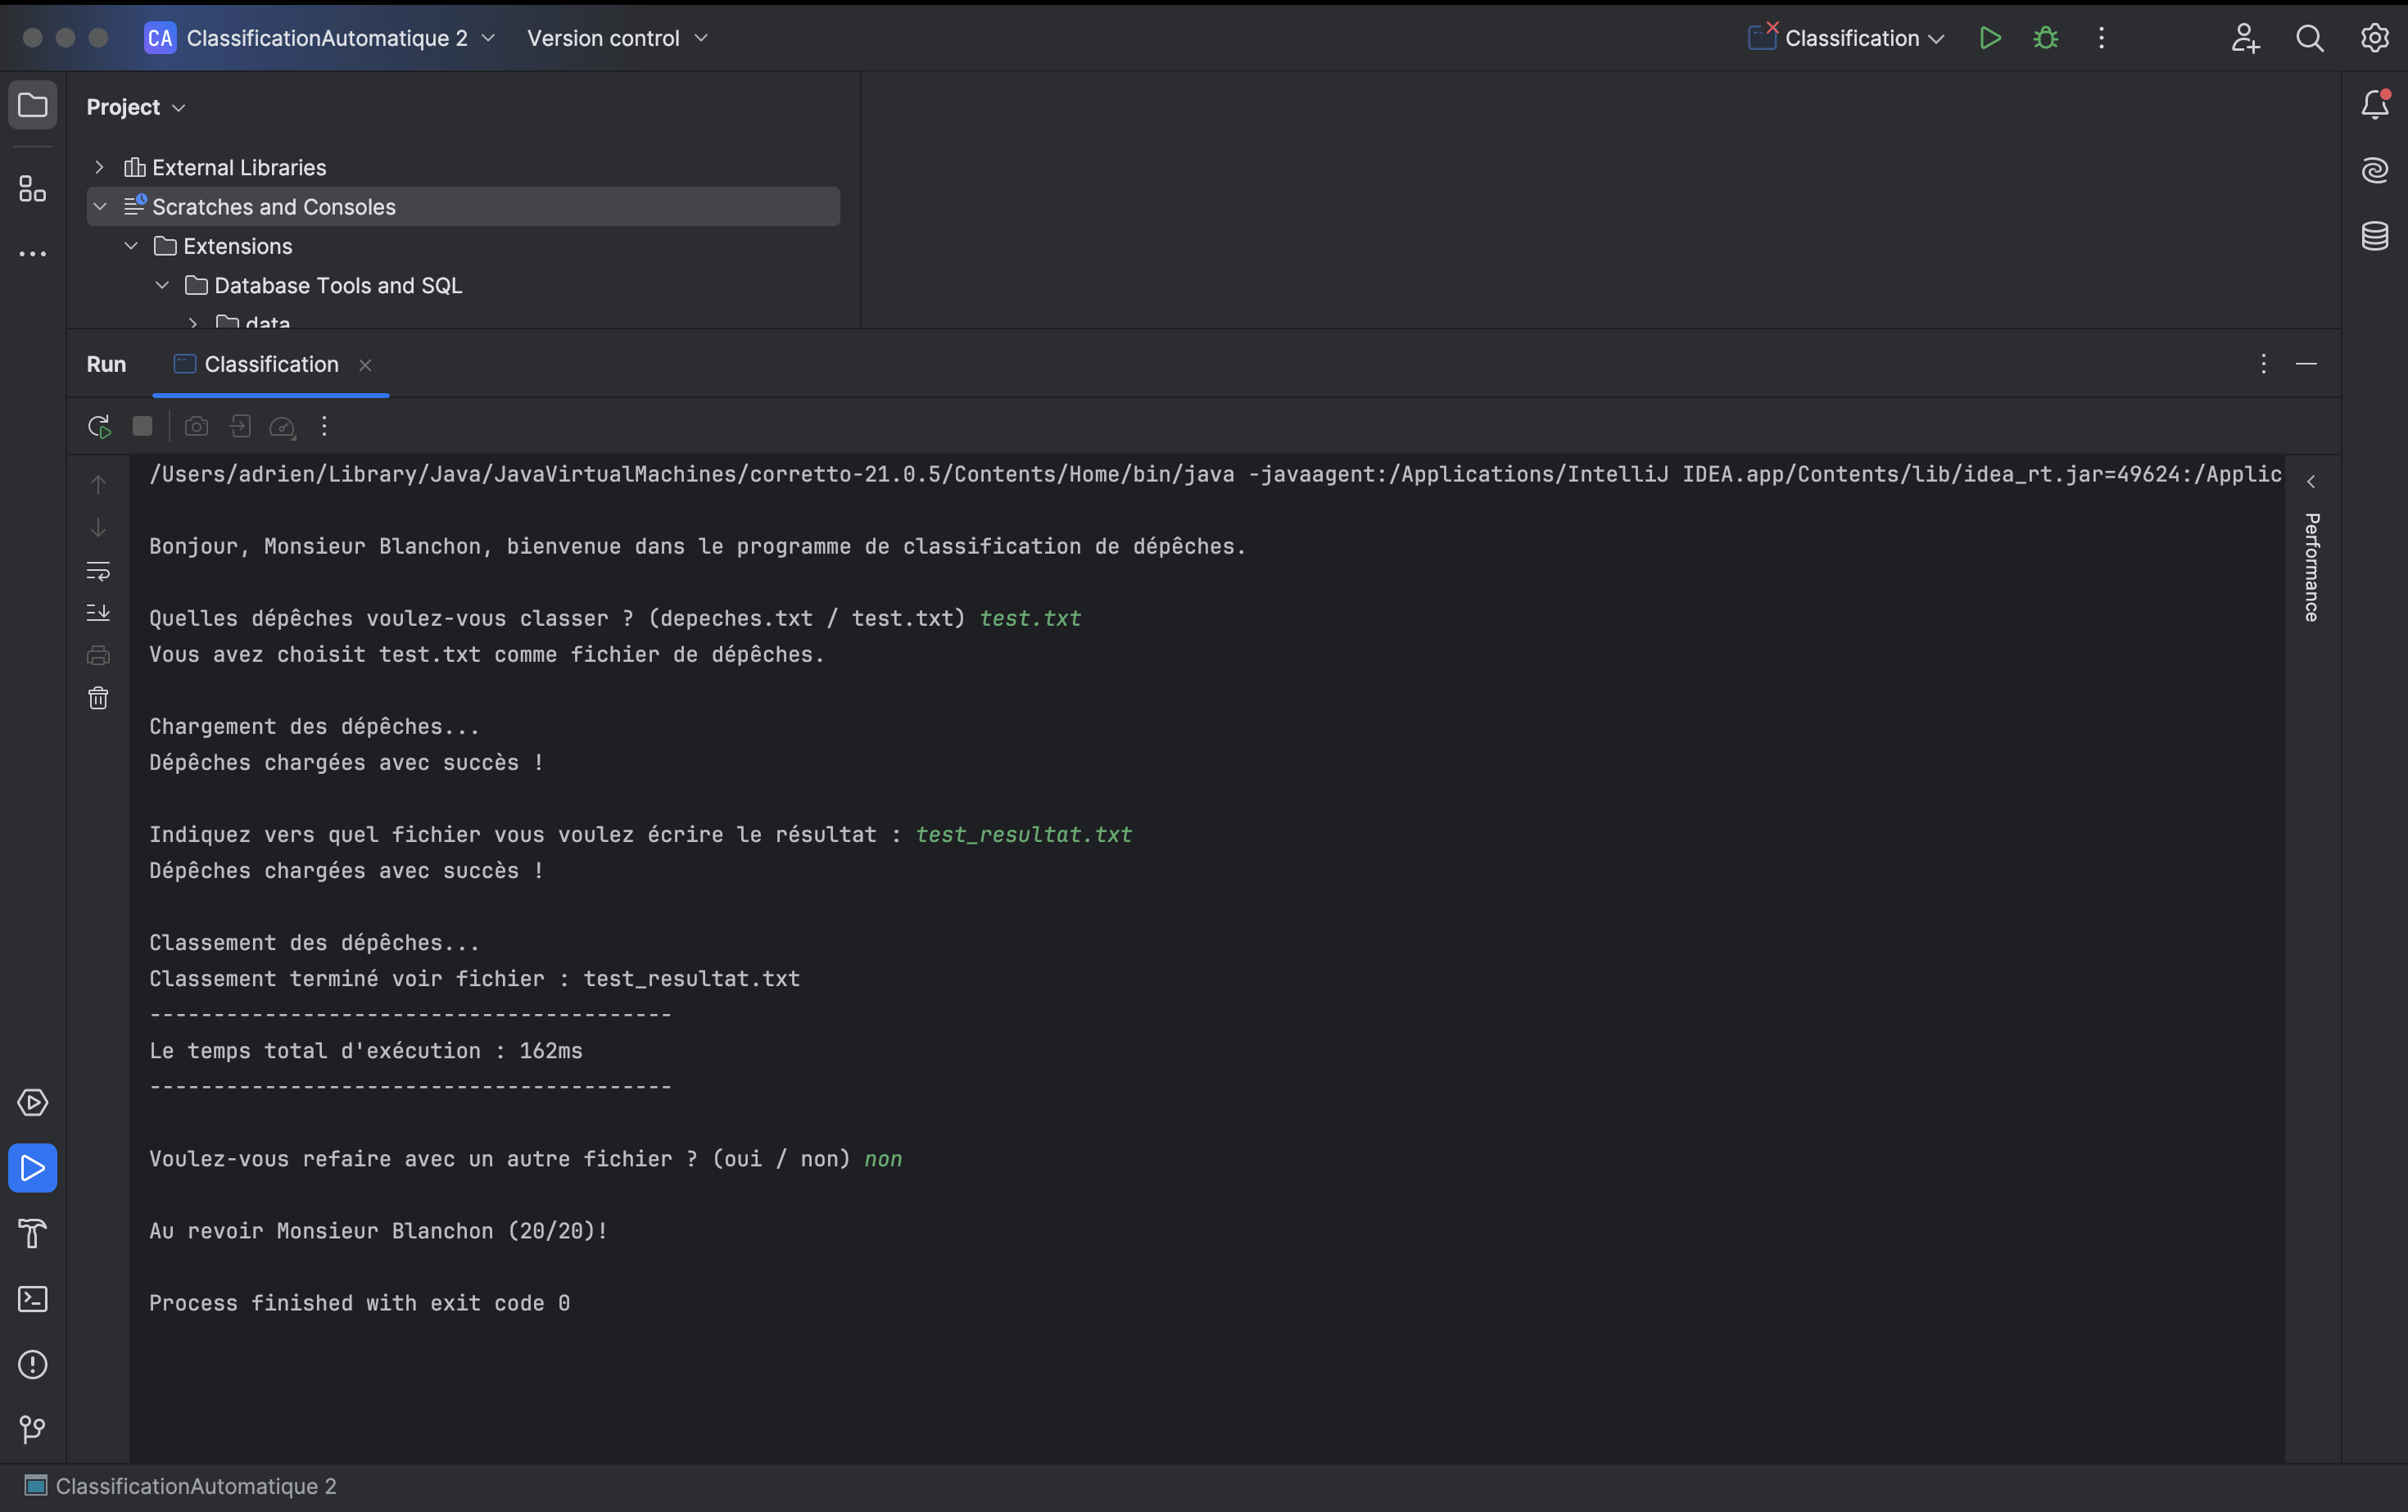The height and width of the screenshot is (1512, 2408).
Task: Click the 'Process finished with exit code 0' line
Action: pyautogui.click(x=359, y=1303)
